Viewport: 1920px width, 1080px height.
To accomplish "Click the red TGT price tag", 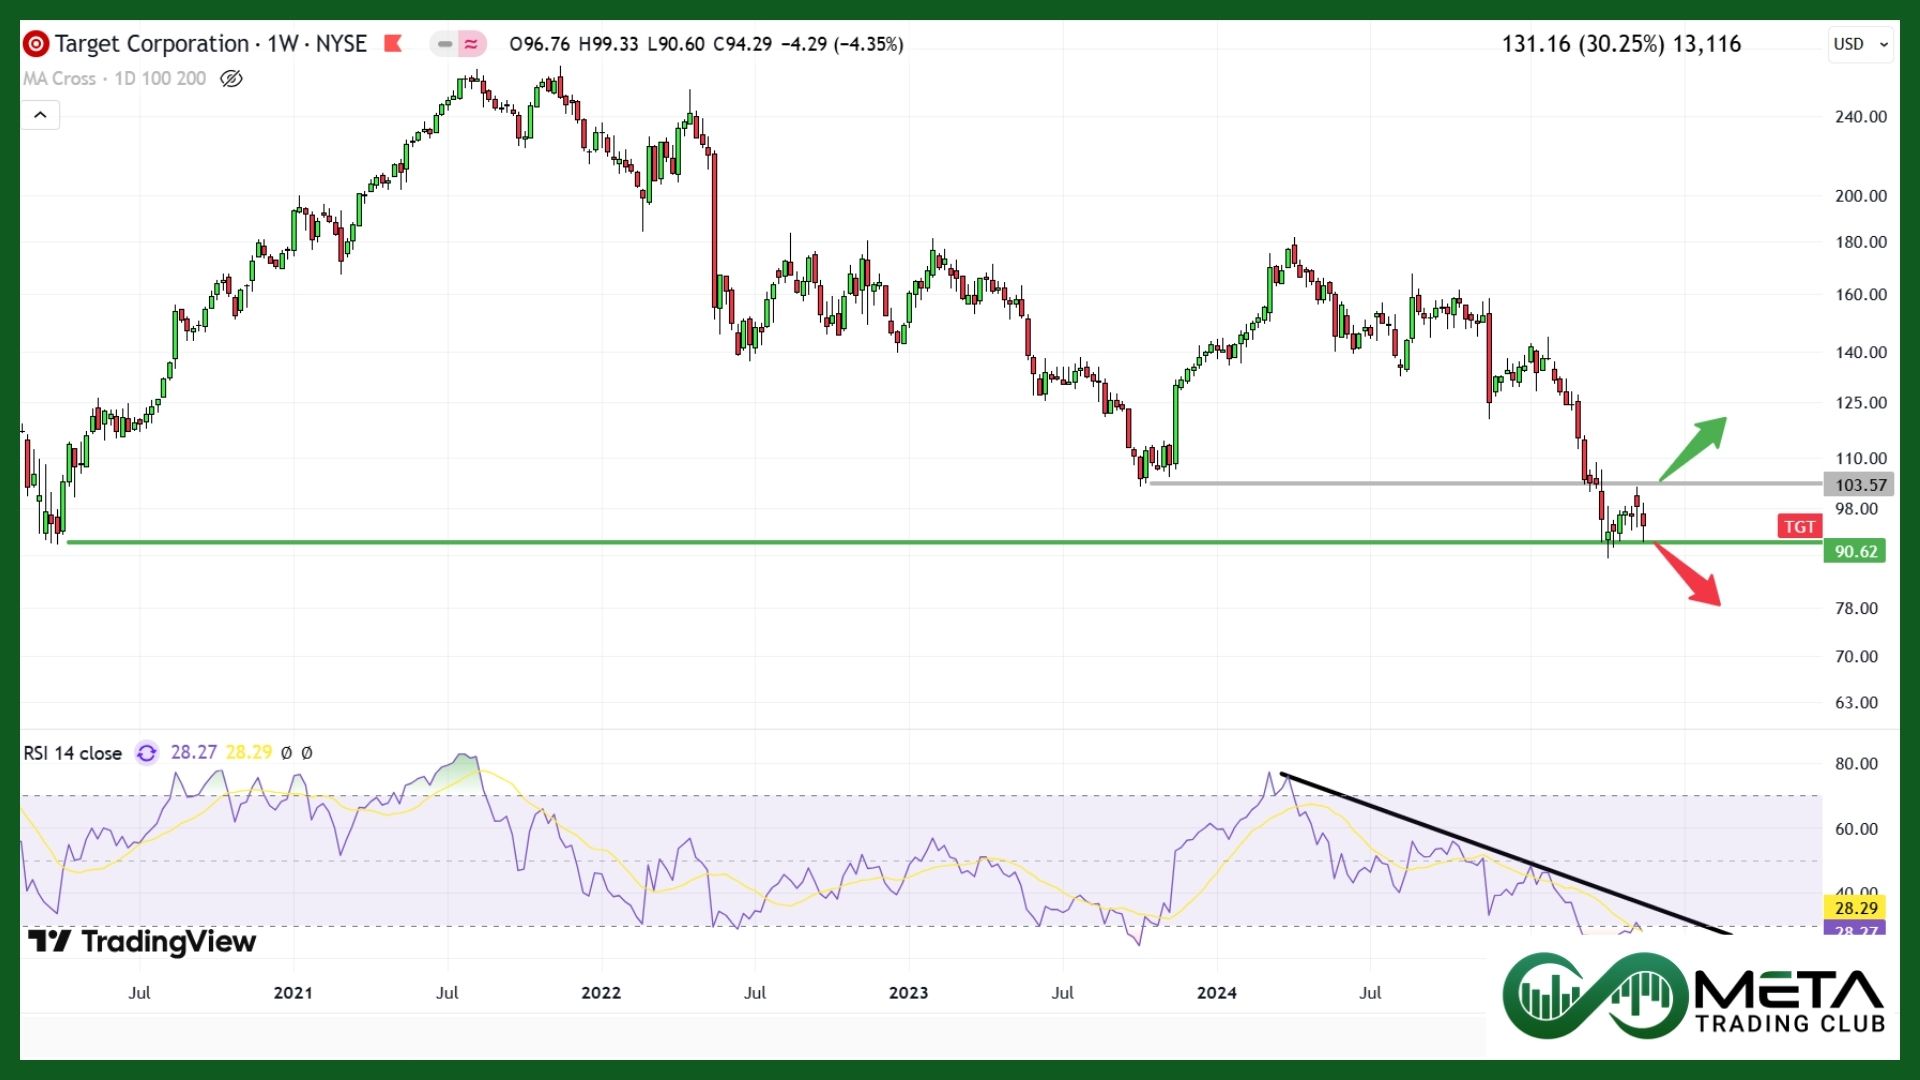I will pyautogui.click(x=1799, y=527).
